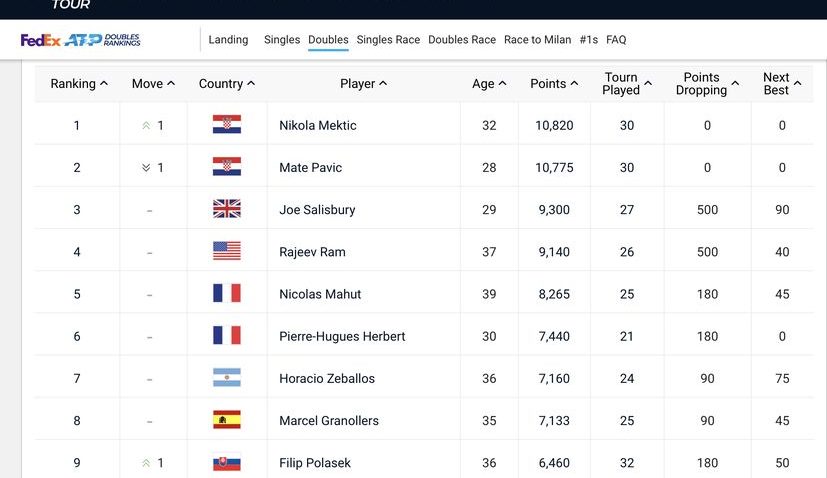
Task: Open the Race to Milan tab
Action: 537,40
